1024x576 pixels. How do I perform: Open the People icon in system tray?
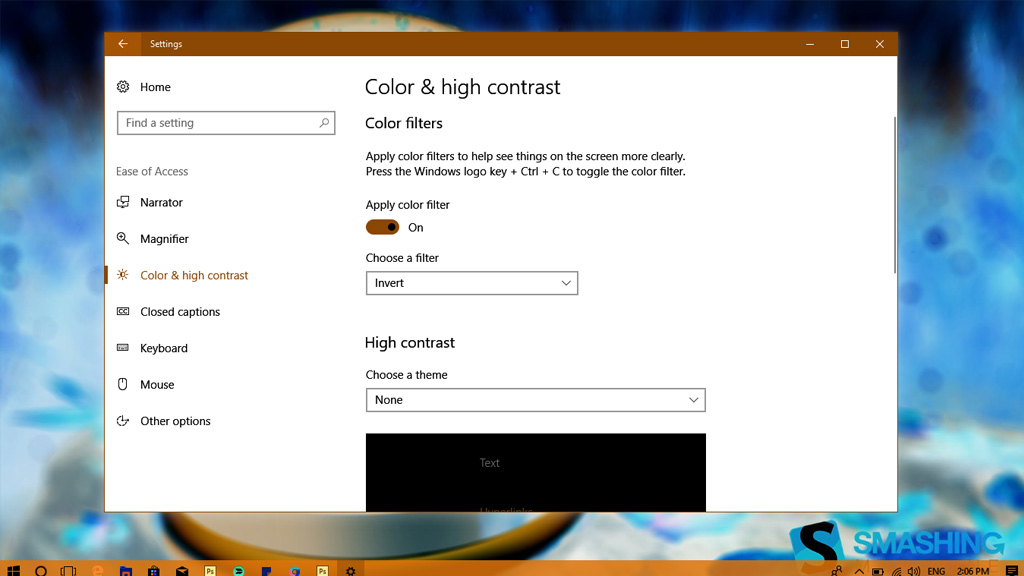pyautogui.click(x=837, y=571)
